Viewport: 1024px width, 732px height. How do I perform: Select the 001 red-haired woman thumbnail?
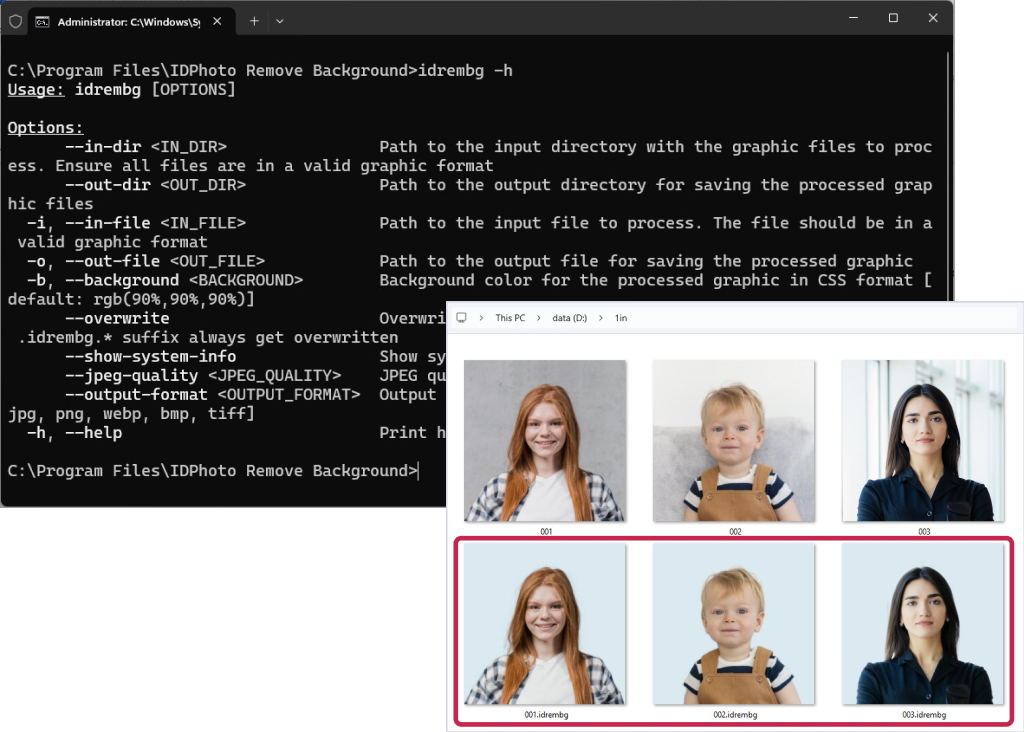tap(545, 441)
